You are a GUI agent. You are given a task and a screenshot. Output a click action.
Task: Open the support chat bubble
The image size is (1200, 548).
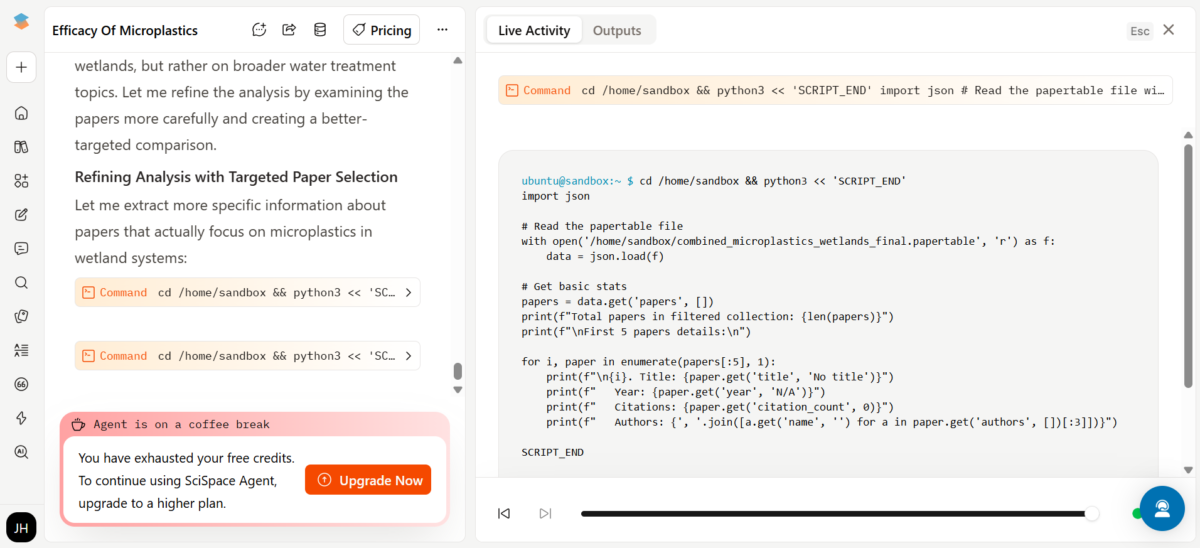(1162, 507)
